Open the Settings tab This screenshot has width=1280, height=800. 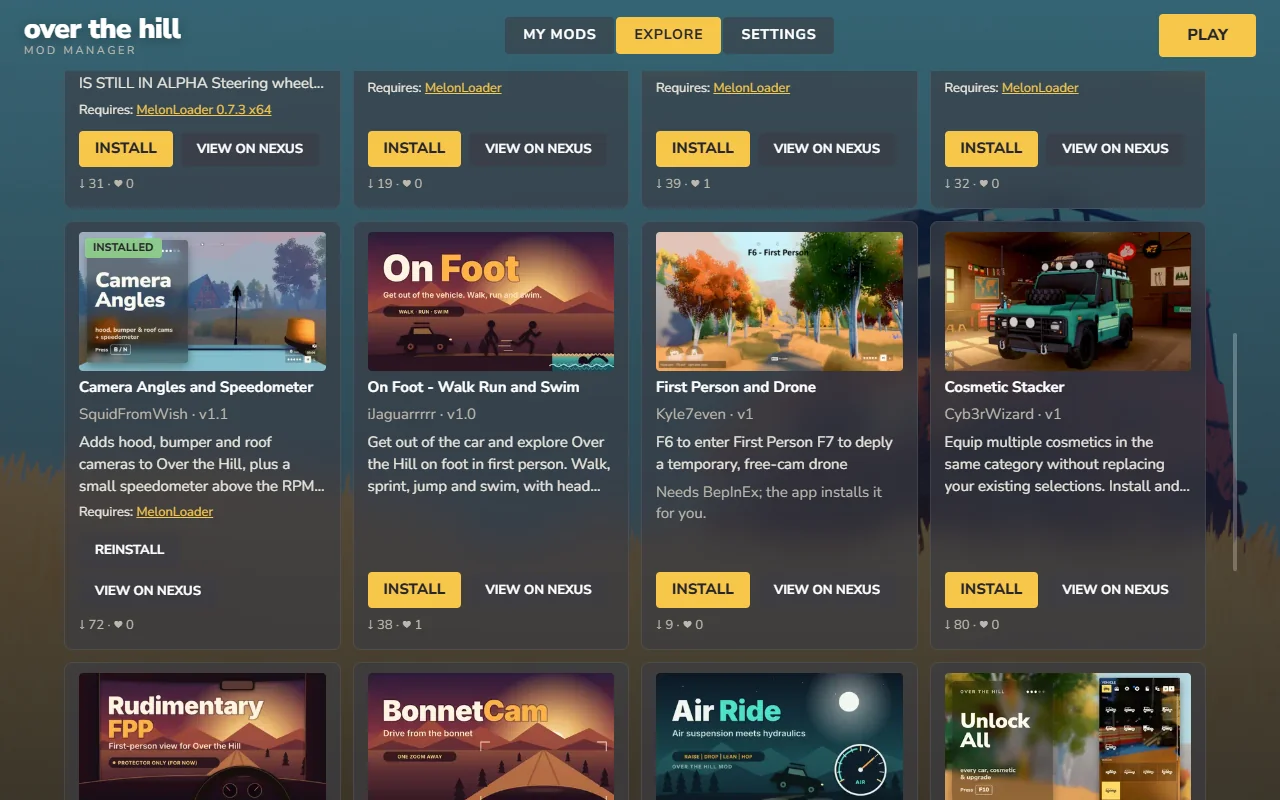point(778,35)
